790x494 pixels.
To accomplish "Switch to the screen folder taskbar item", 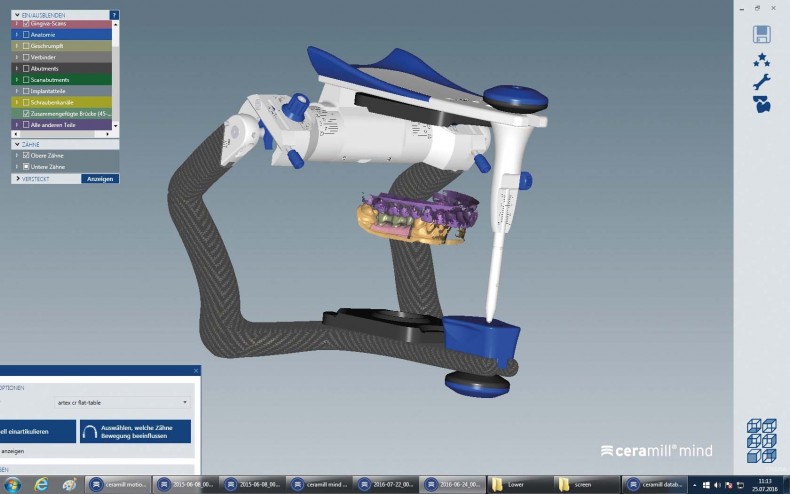I will pyautogui.click(x=585, y=485).
